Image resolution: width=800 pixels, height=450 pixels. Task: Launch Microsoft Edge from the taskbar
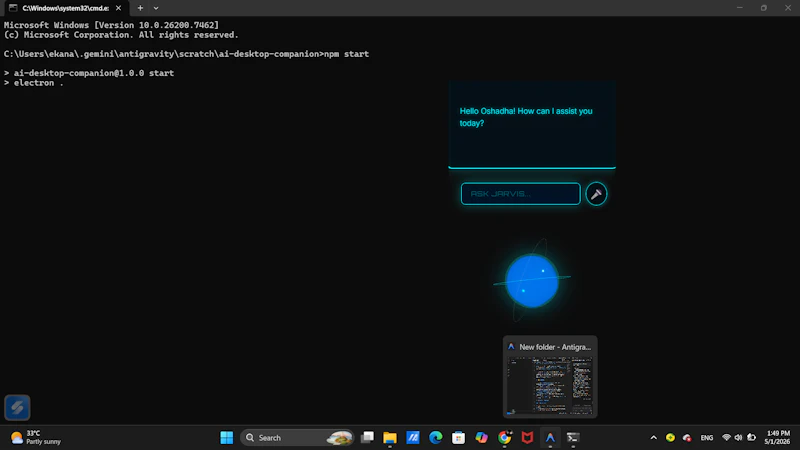click(436, 437)
